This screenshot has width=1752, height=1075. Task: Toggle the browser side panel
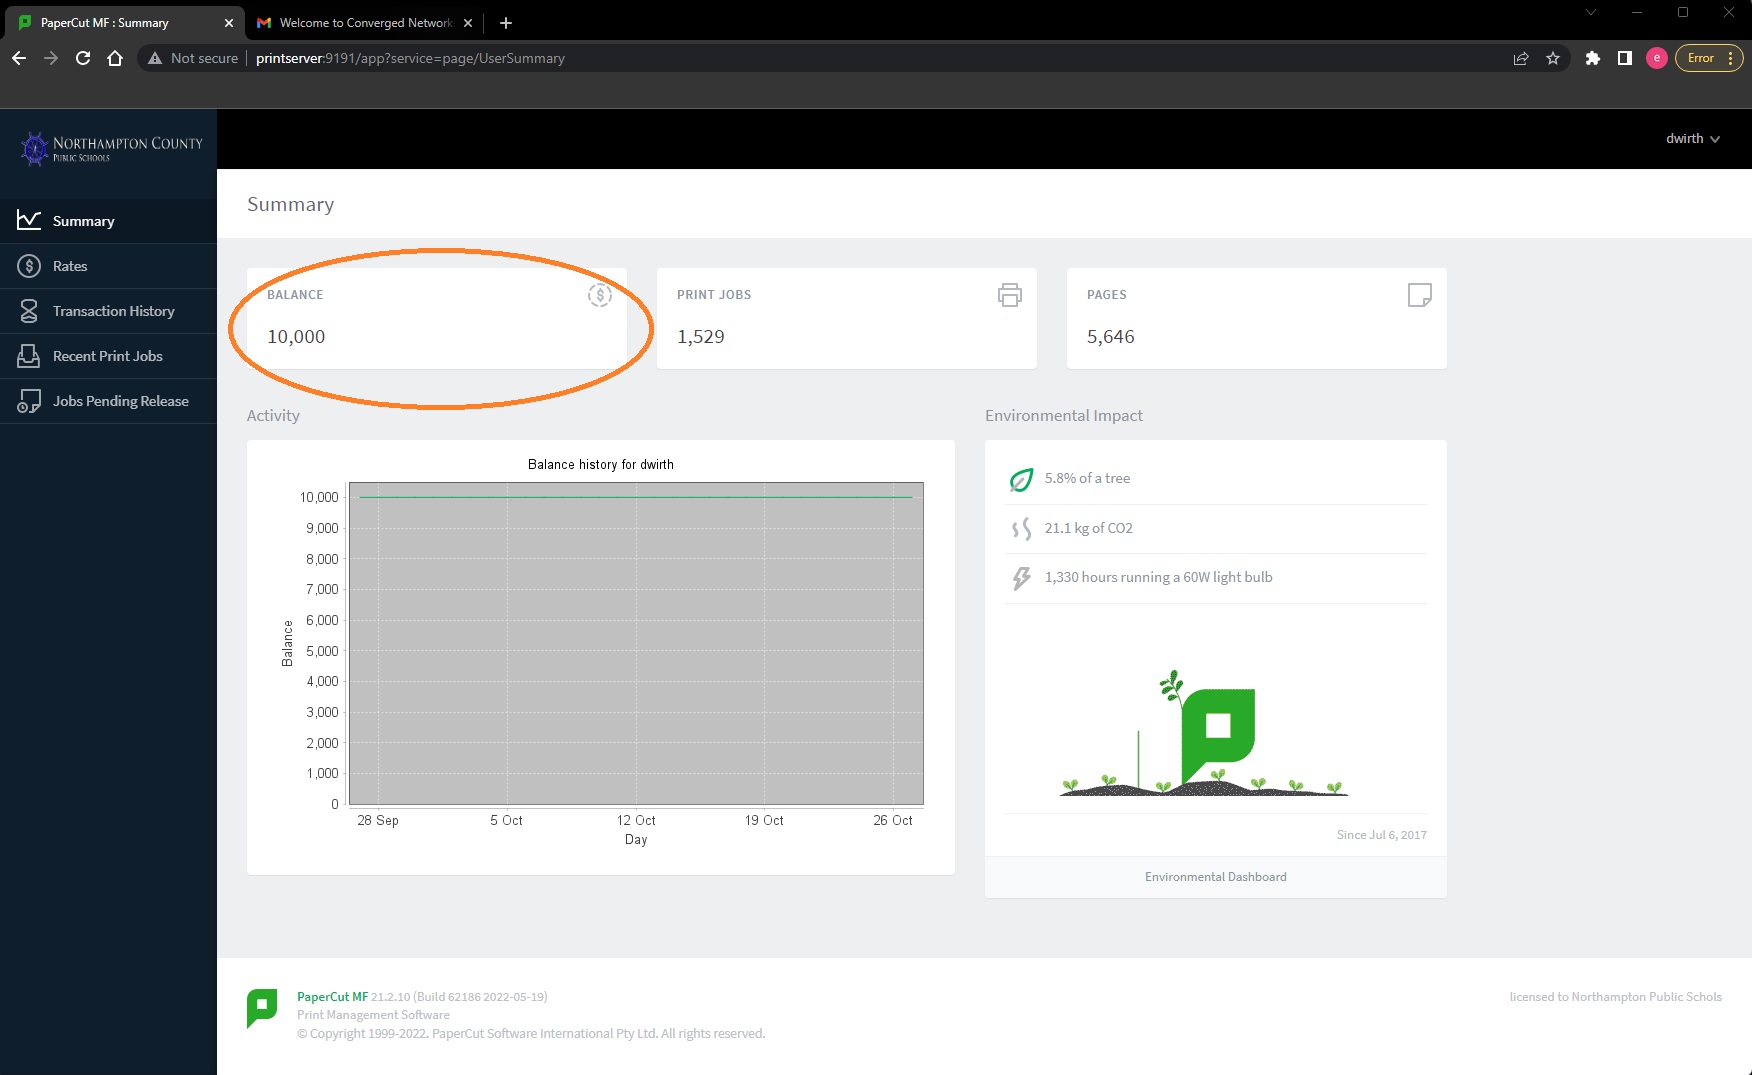tap(1625, 58)
